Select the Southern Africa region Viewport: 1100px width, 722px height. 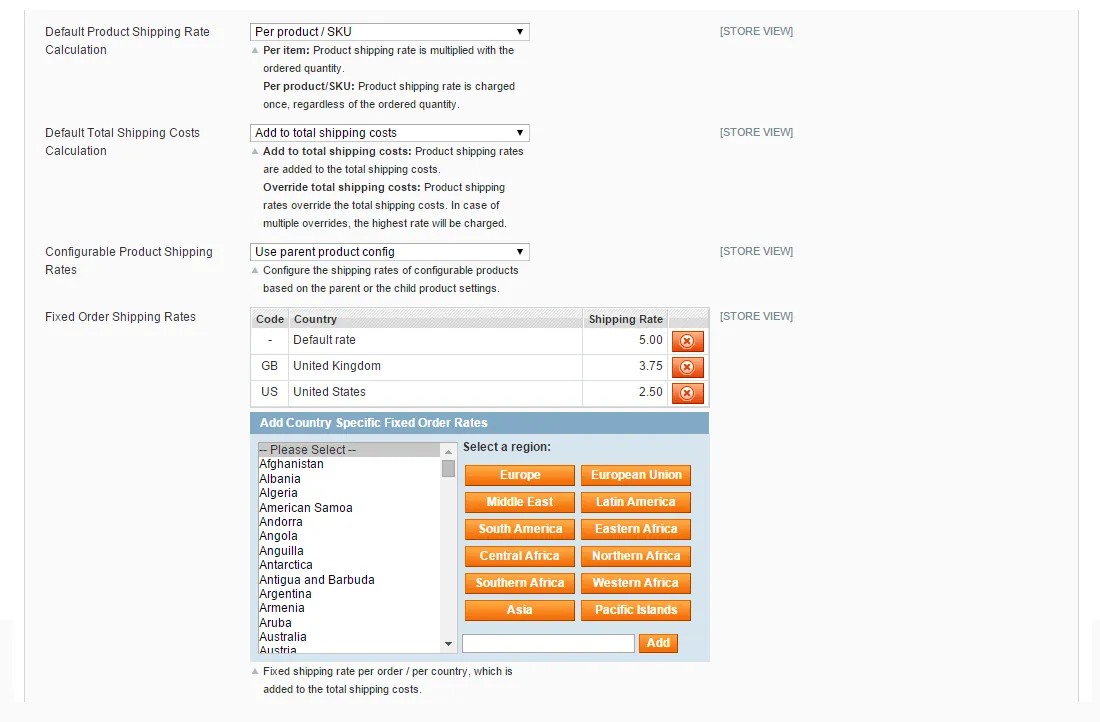click(520, 583)
